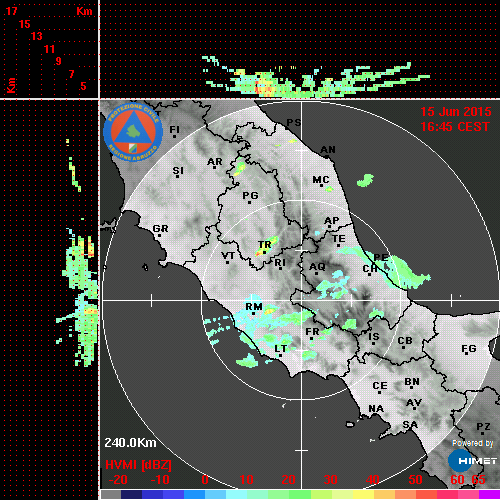Viewport: 500px width, 500px height.
Task: Click the HIMET logo
Action: tap(472, 461)
